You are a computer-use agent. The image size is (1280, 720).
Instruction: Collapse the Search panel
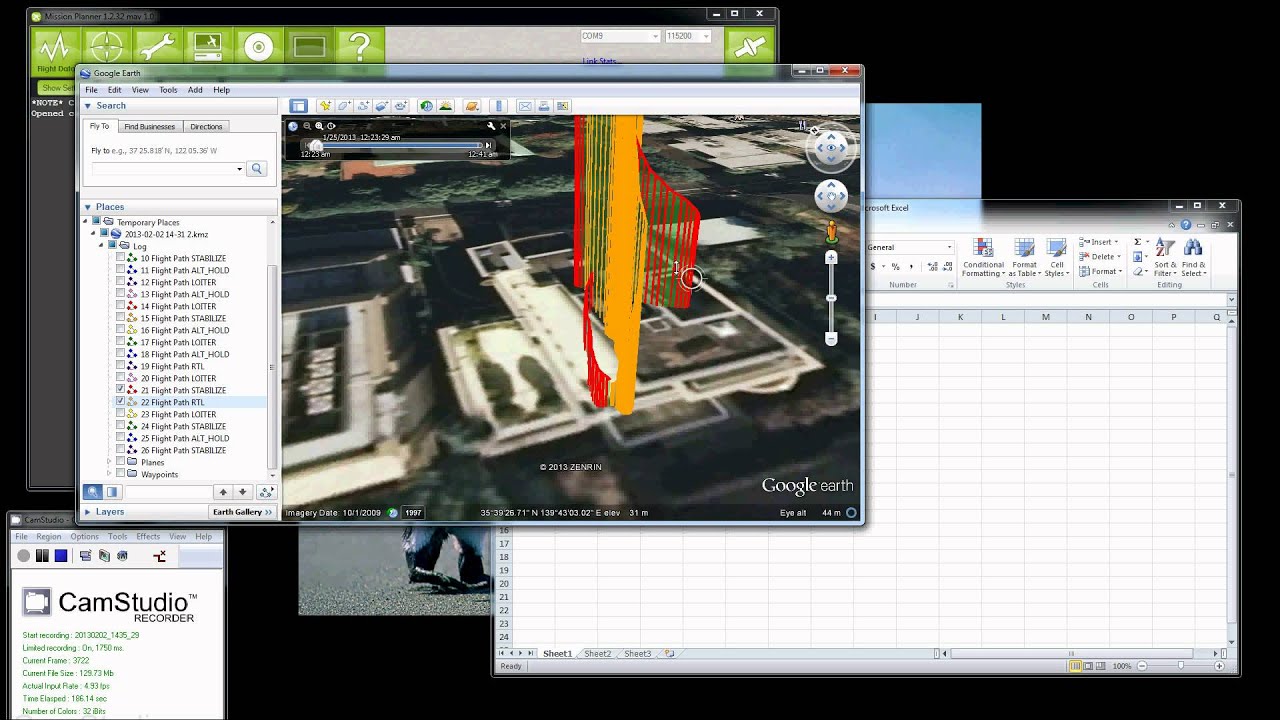click(88, 106)
